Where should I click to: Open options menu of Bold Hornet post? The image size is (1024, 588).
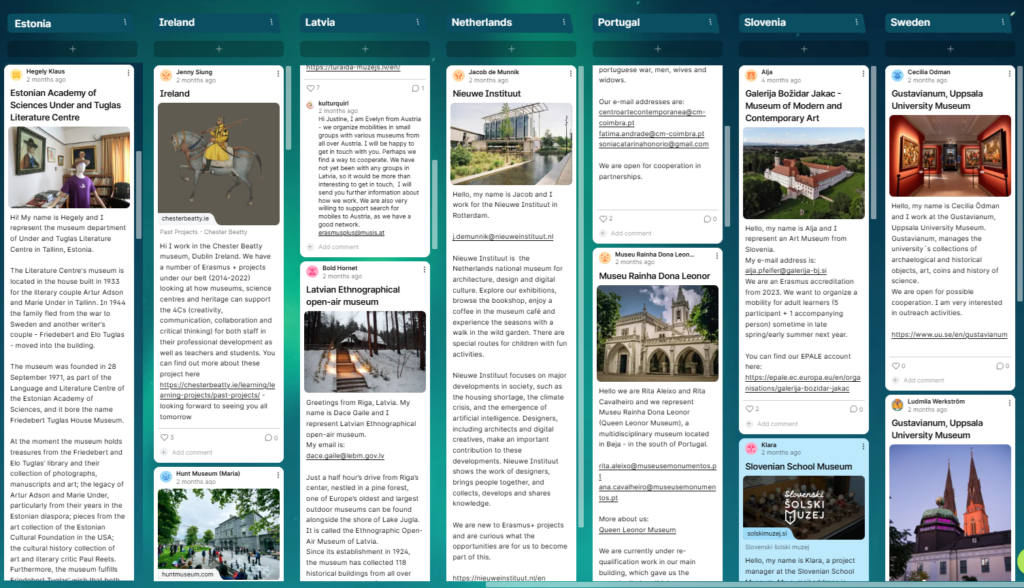(x=424, y=270)
